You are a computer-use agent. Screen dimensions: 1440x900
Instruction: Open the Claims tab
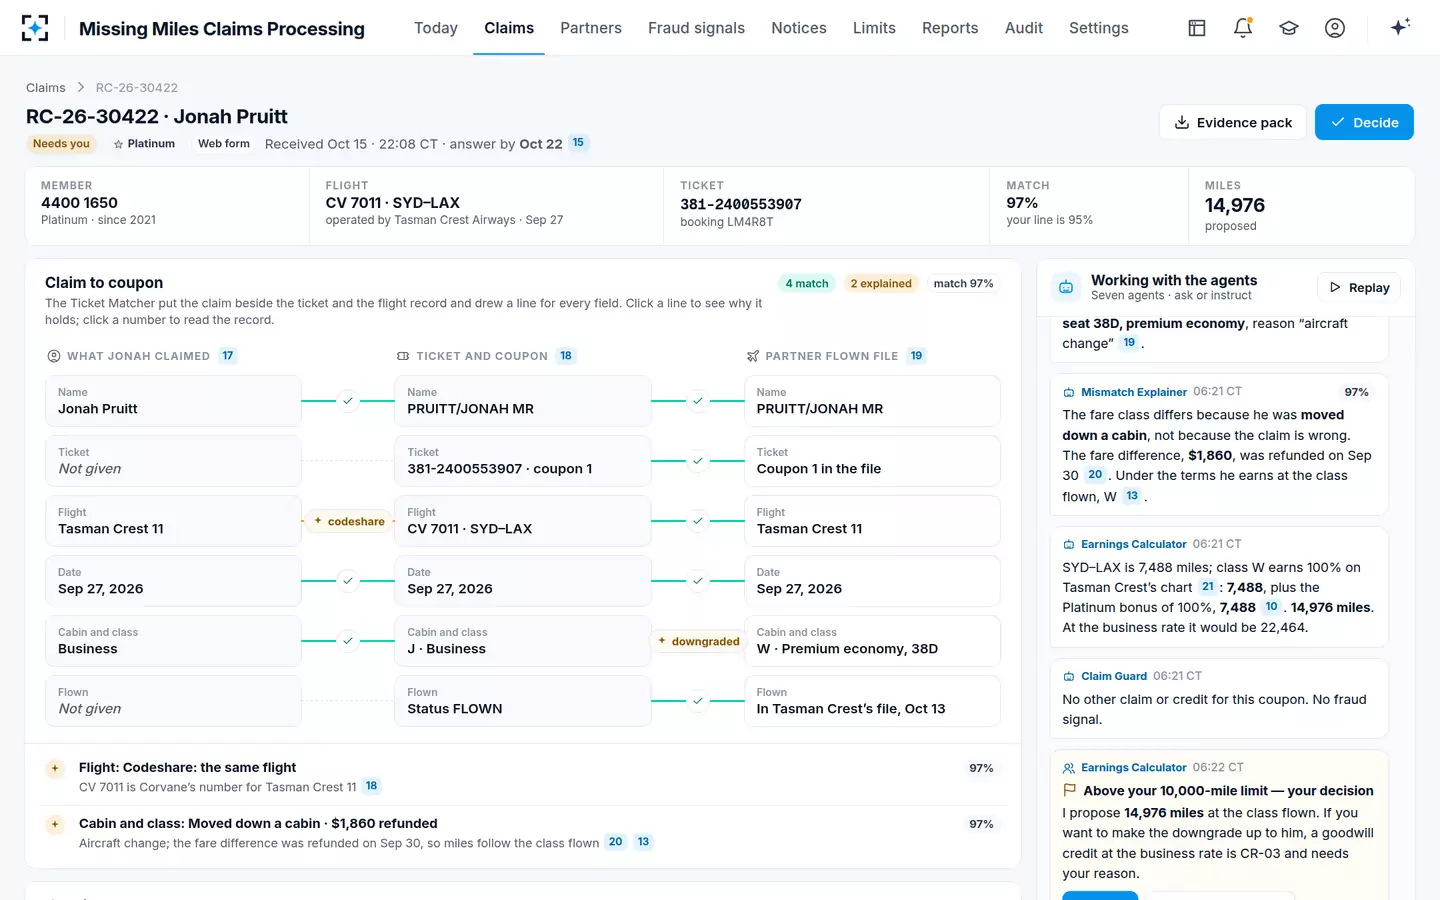509,28
